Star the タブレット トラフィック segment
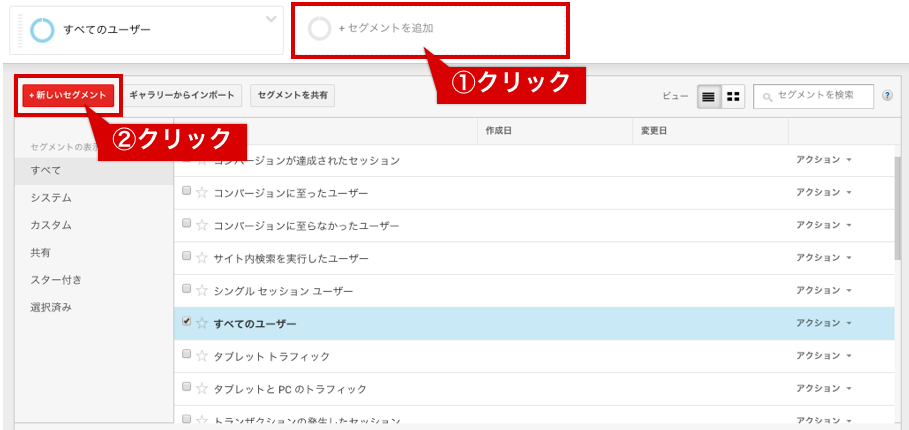The height and width of the screenshot is (430, 909). (201, 356)
